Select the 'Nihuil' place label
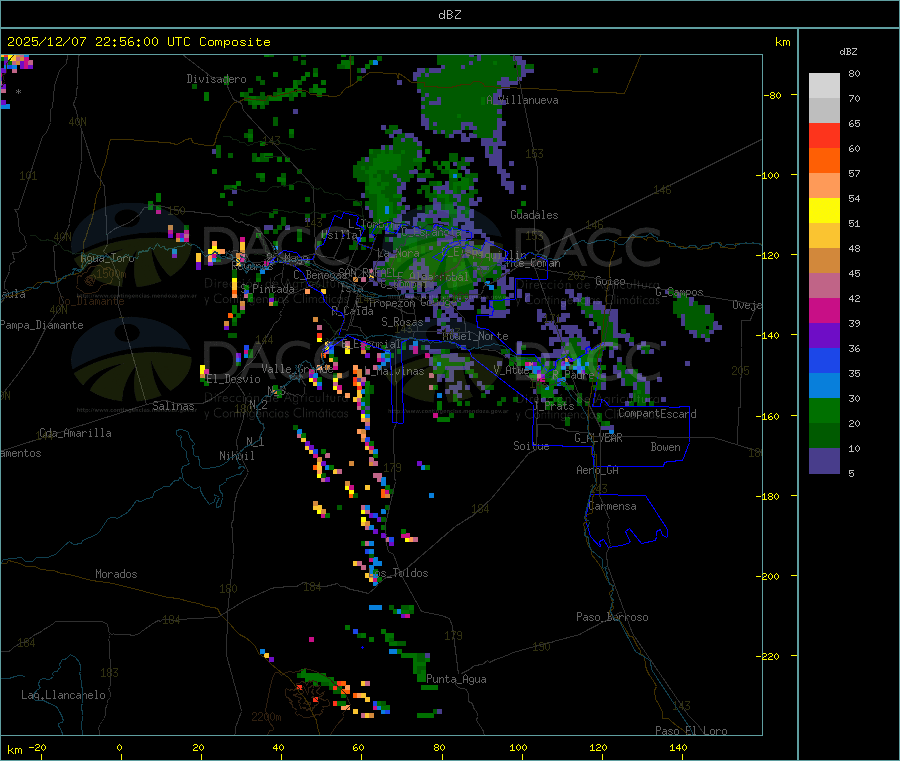The height and width of the screenshot is (761, 900). (x=237, y=456)
